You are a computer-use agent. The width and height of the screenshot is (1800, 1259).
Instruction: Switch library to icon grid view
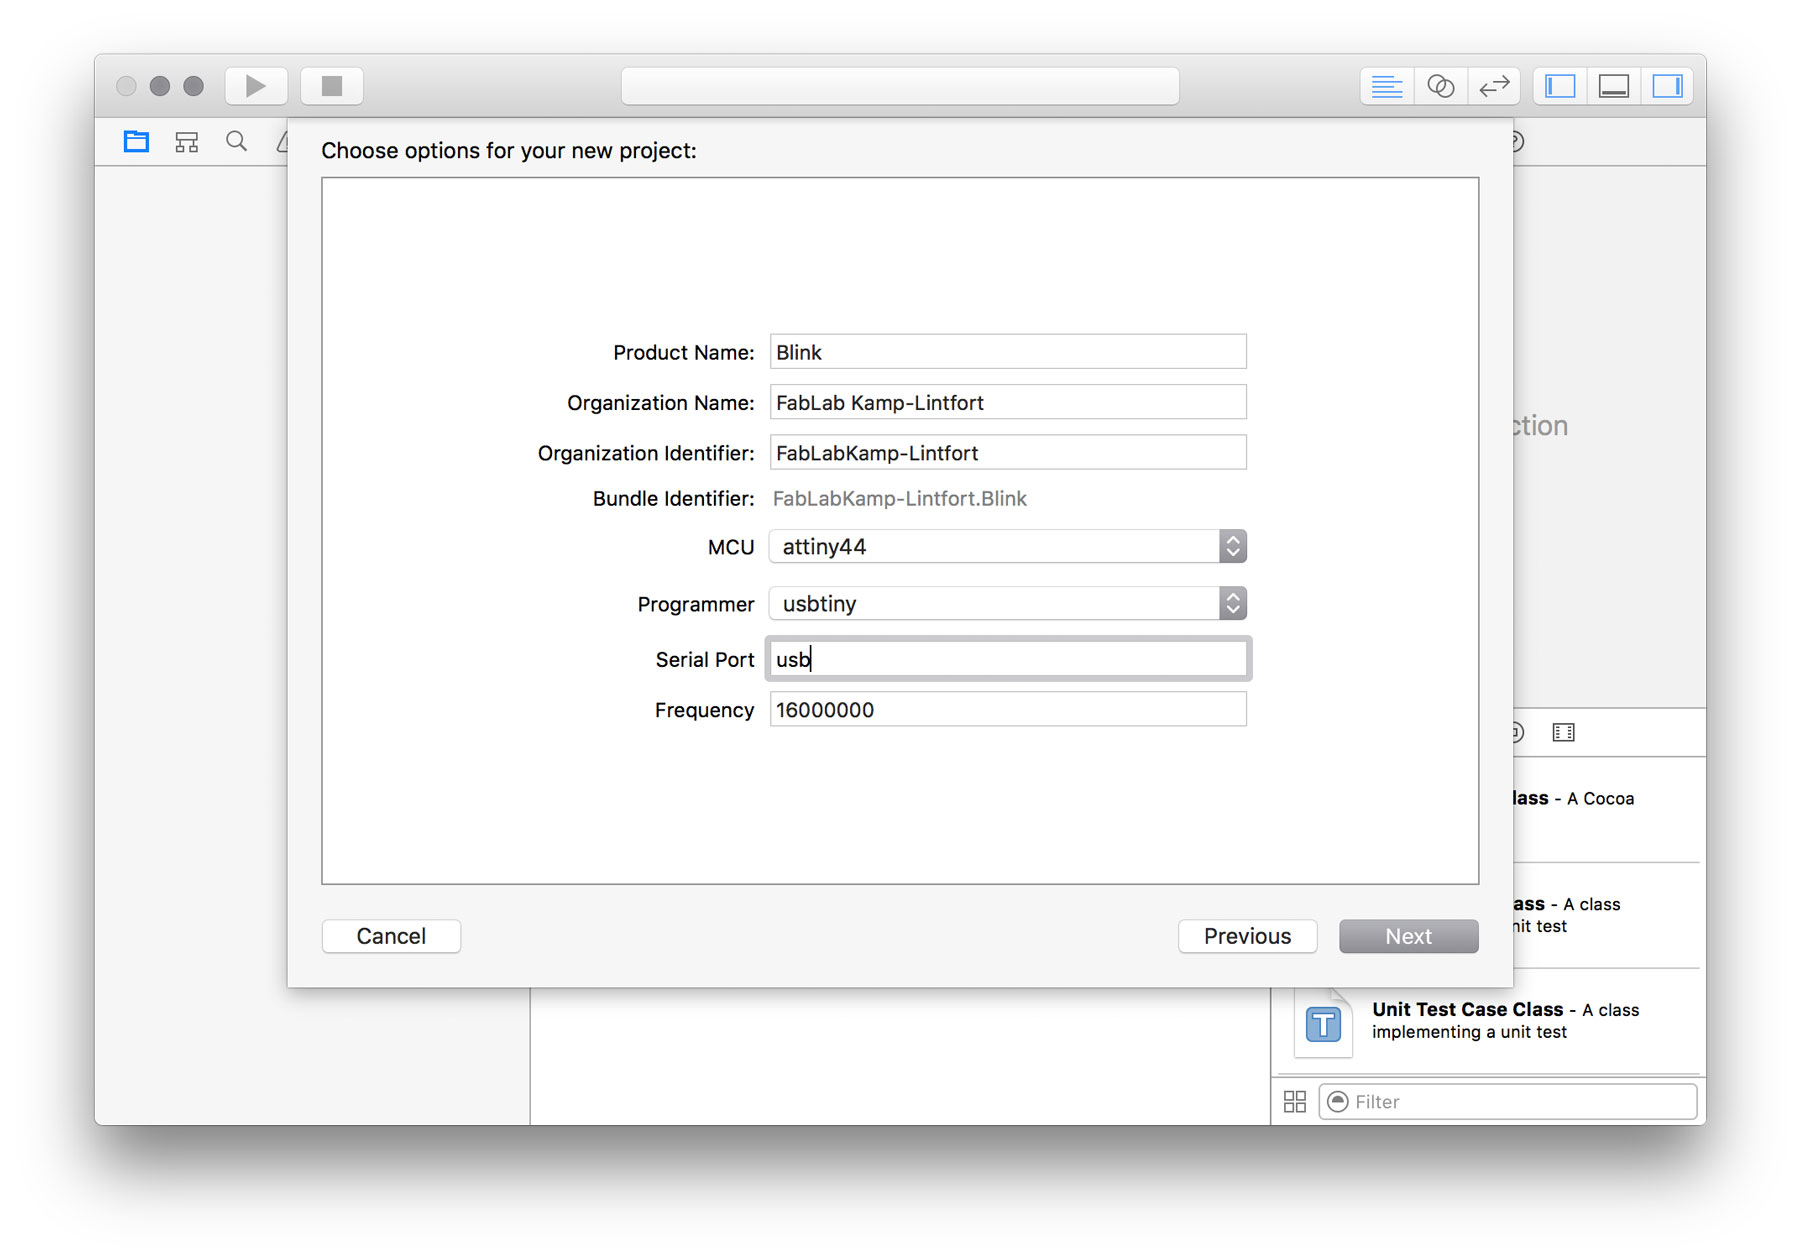[x=1294, y=1102]
